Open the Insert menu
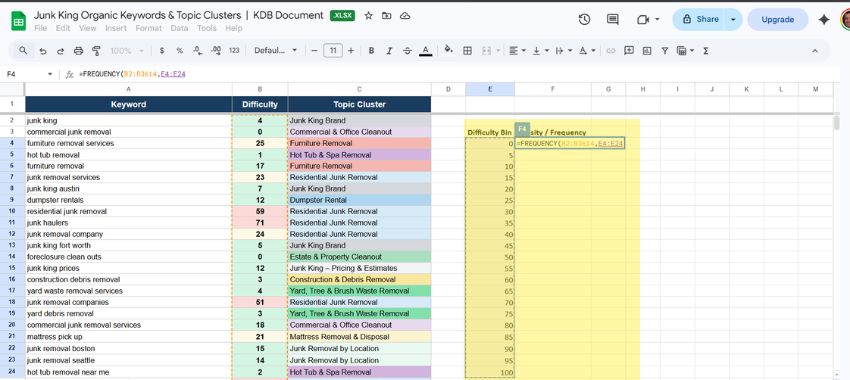This screenshot has height=380, width=850. (115, 28)
